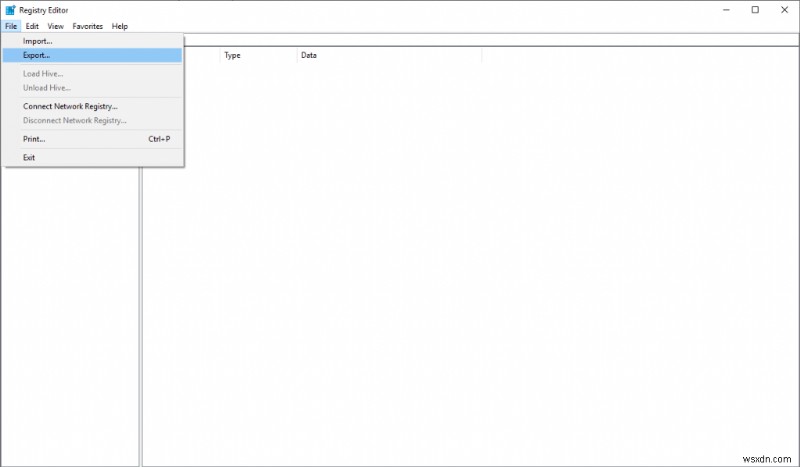Maximize the Registry Editor window
800x467 pixels.
pyautogui.click(x=755, y=10)
